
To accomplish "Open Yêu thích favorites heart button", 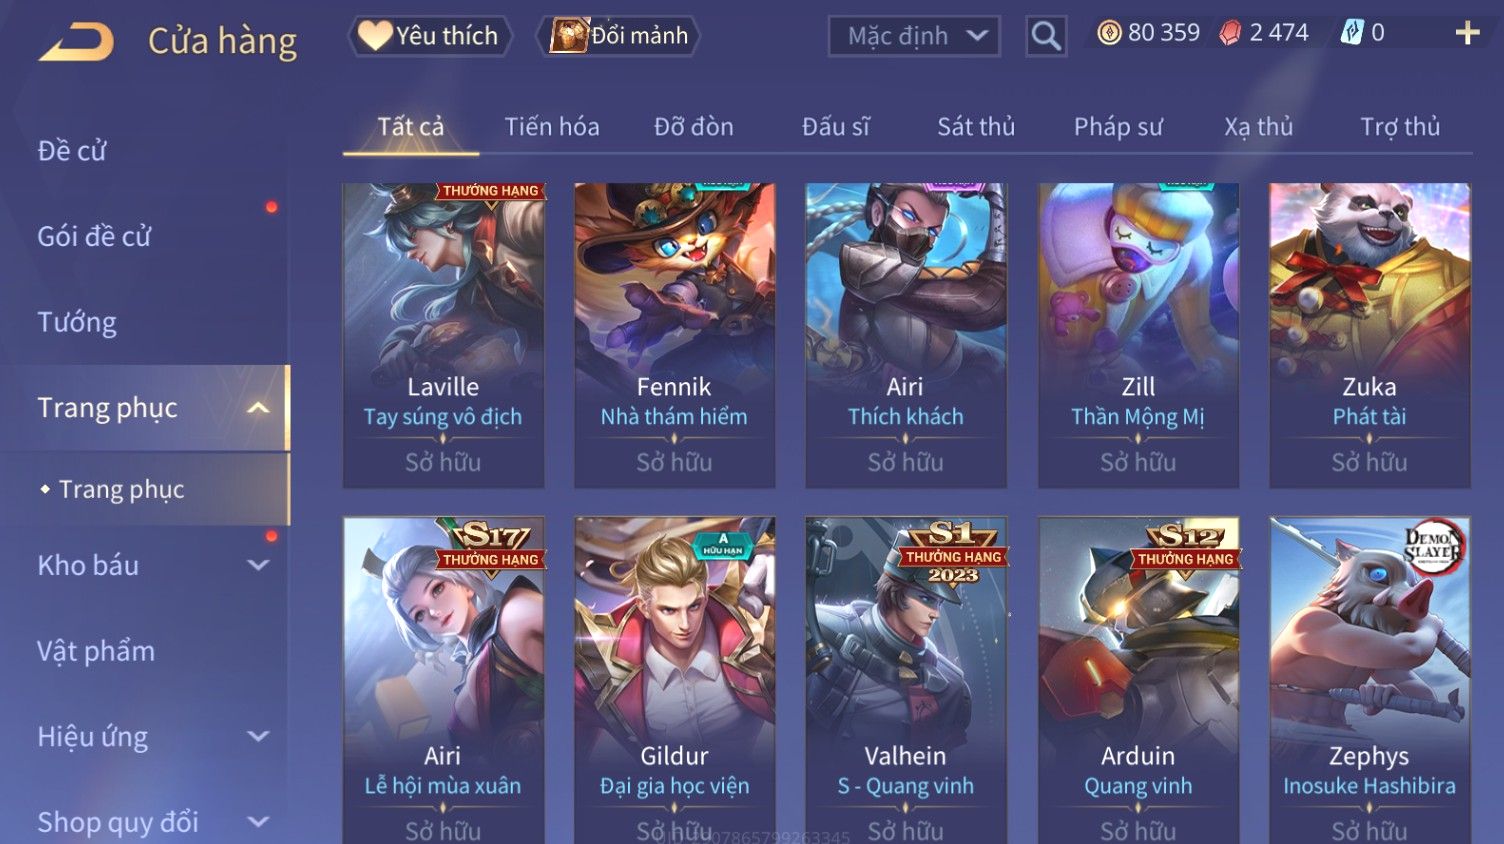I will click(430, 36).
